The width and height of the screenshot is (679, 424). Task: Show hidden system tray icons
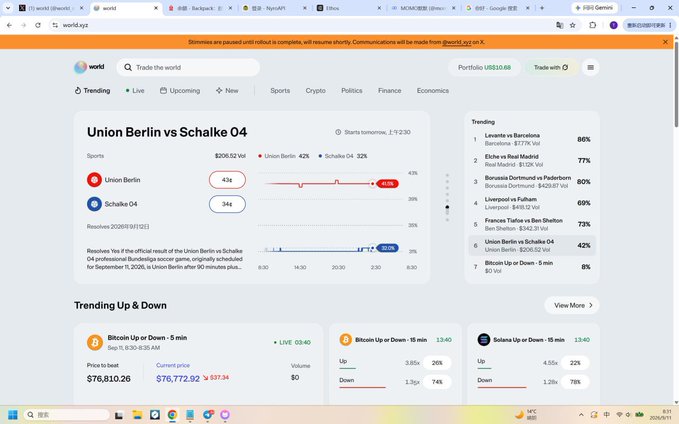point(581,414)
